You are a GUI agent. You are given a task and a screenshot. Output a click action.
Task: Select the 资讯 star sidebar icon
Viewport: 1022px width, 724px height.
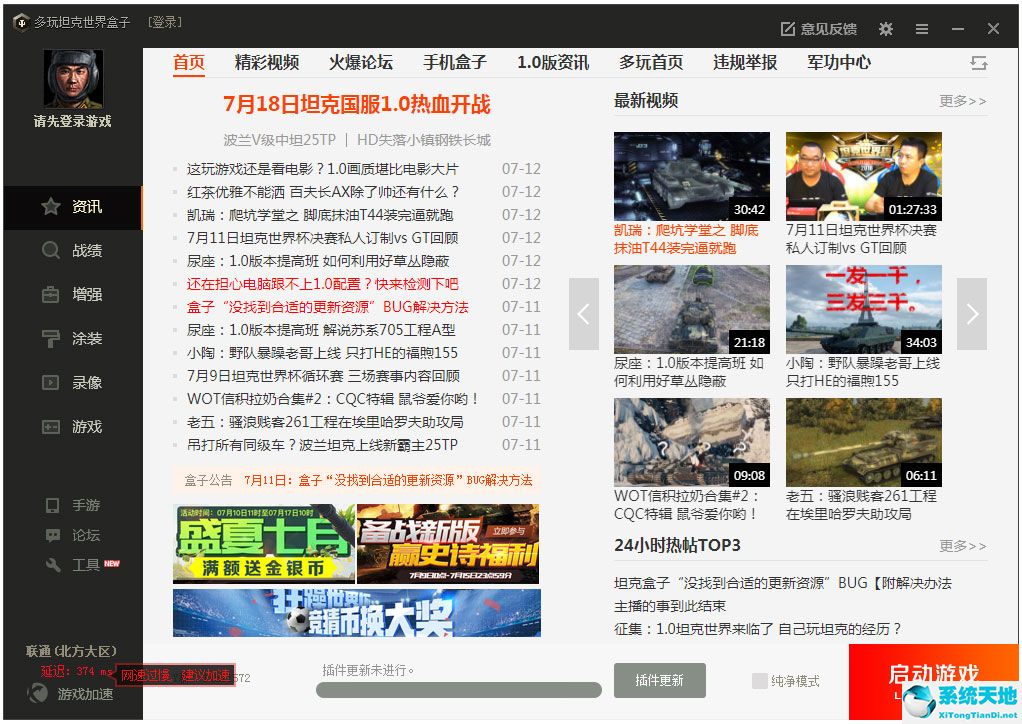click(51, 207)
